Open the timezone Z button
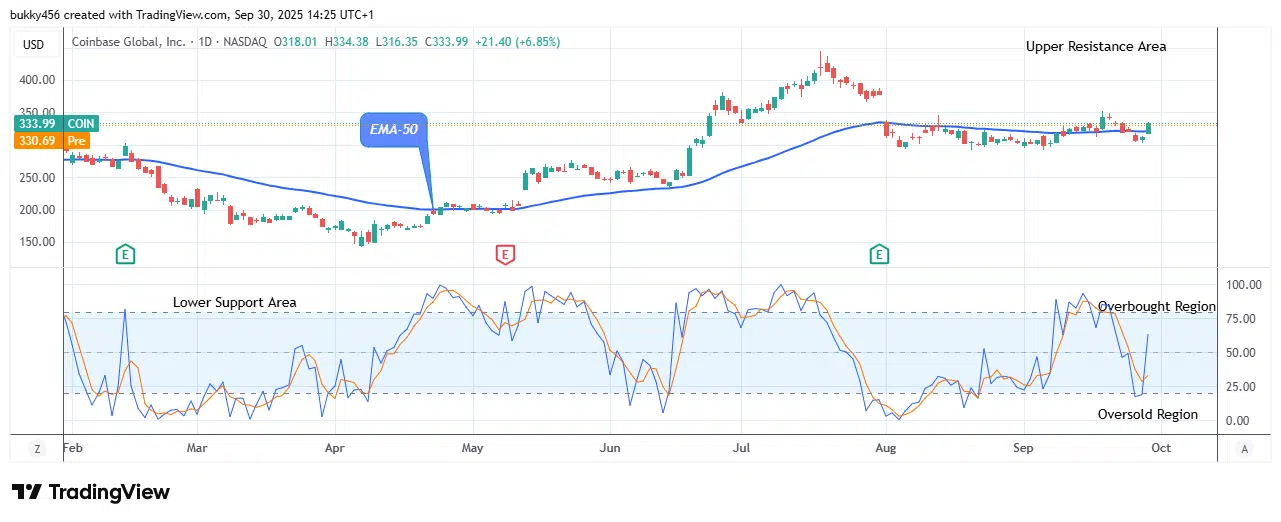1281x522 pixels. pos(37,449)
